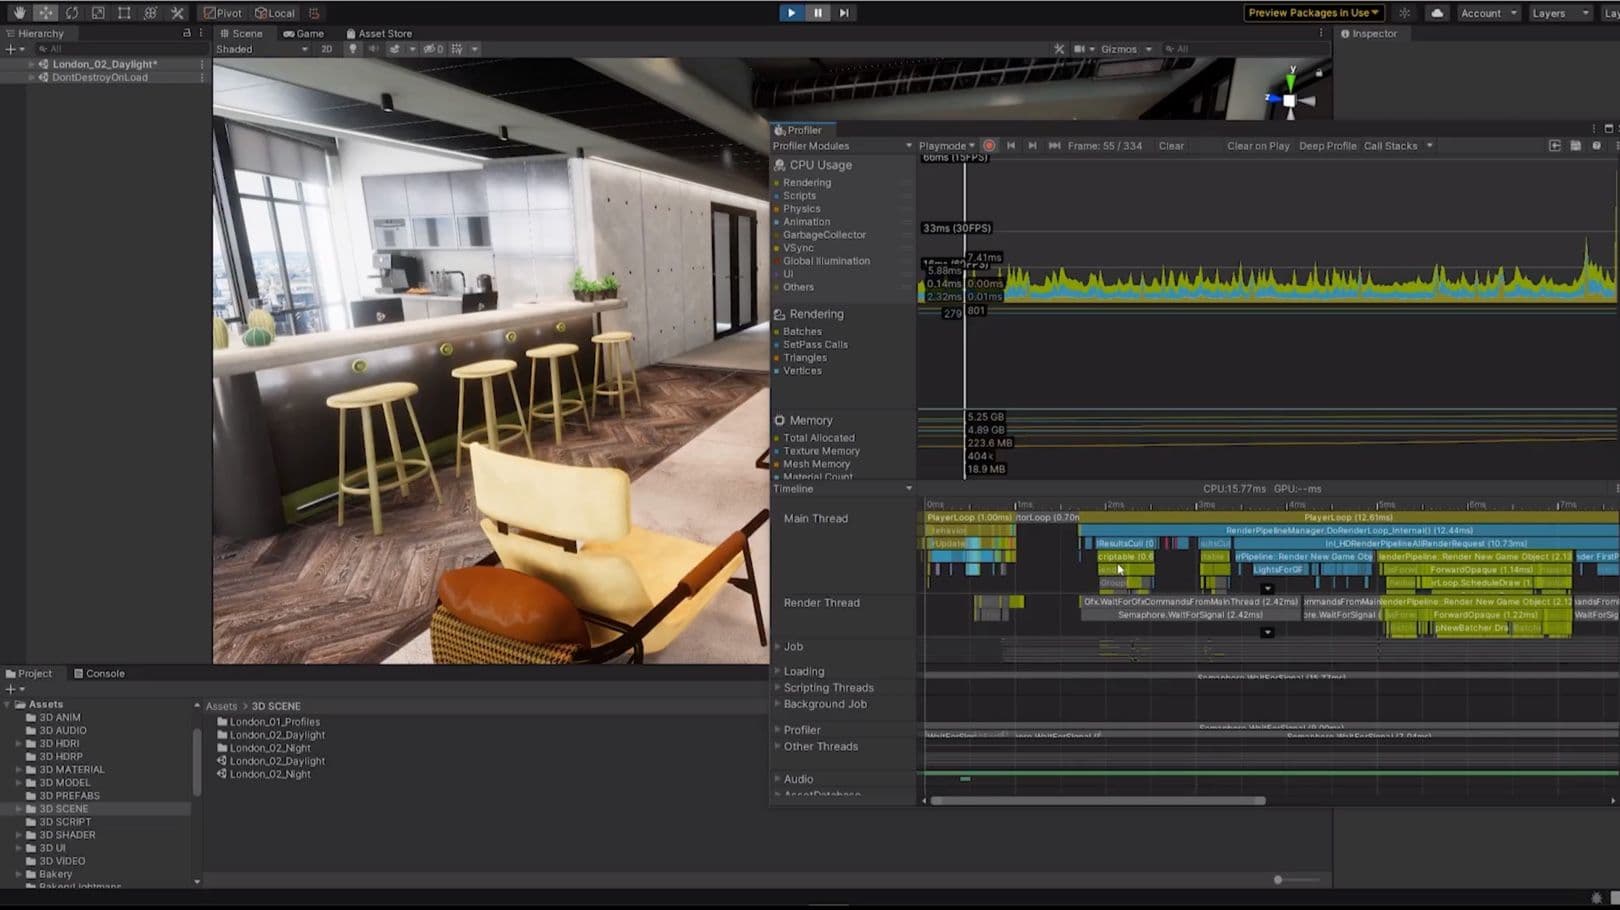This screenshot has width=1620, height=910.
Task: Select the Rect Transform tool
Action: click(x=123, y=12)
